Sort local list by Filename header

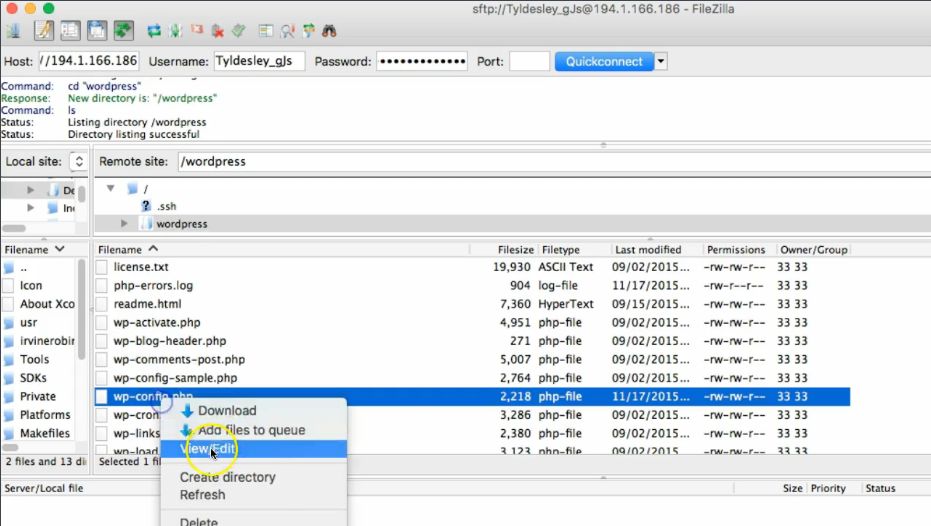(45, 249)
